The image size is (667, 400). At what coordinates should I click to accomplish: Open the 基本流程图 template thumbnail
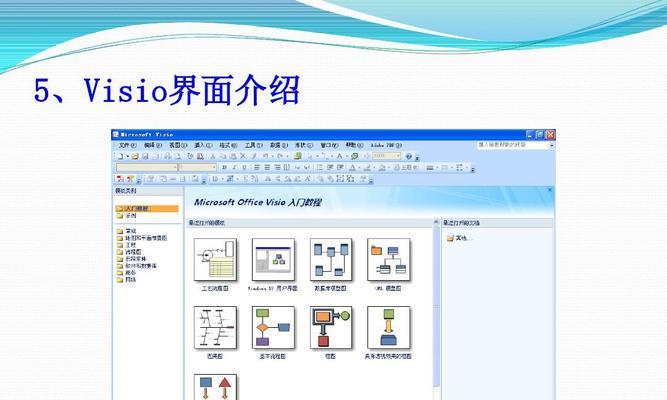click(273, 328)
